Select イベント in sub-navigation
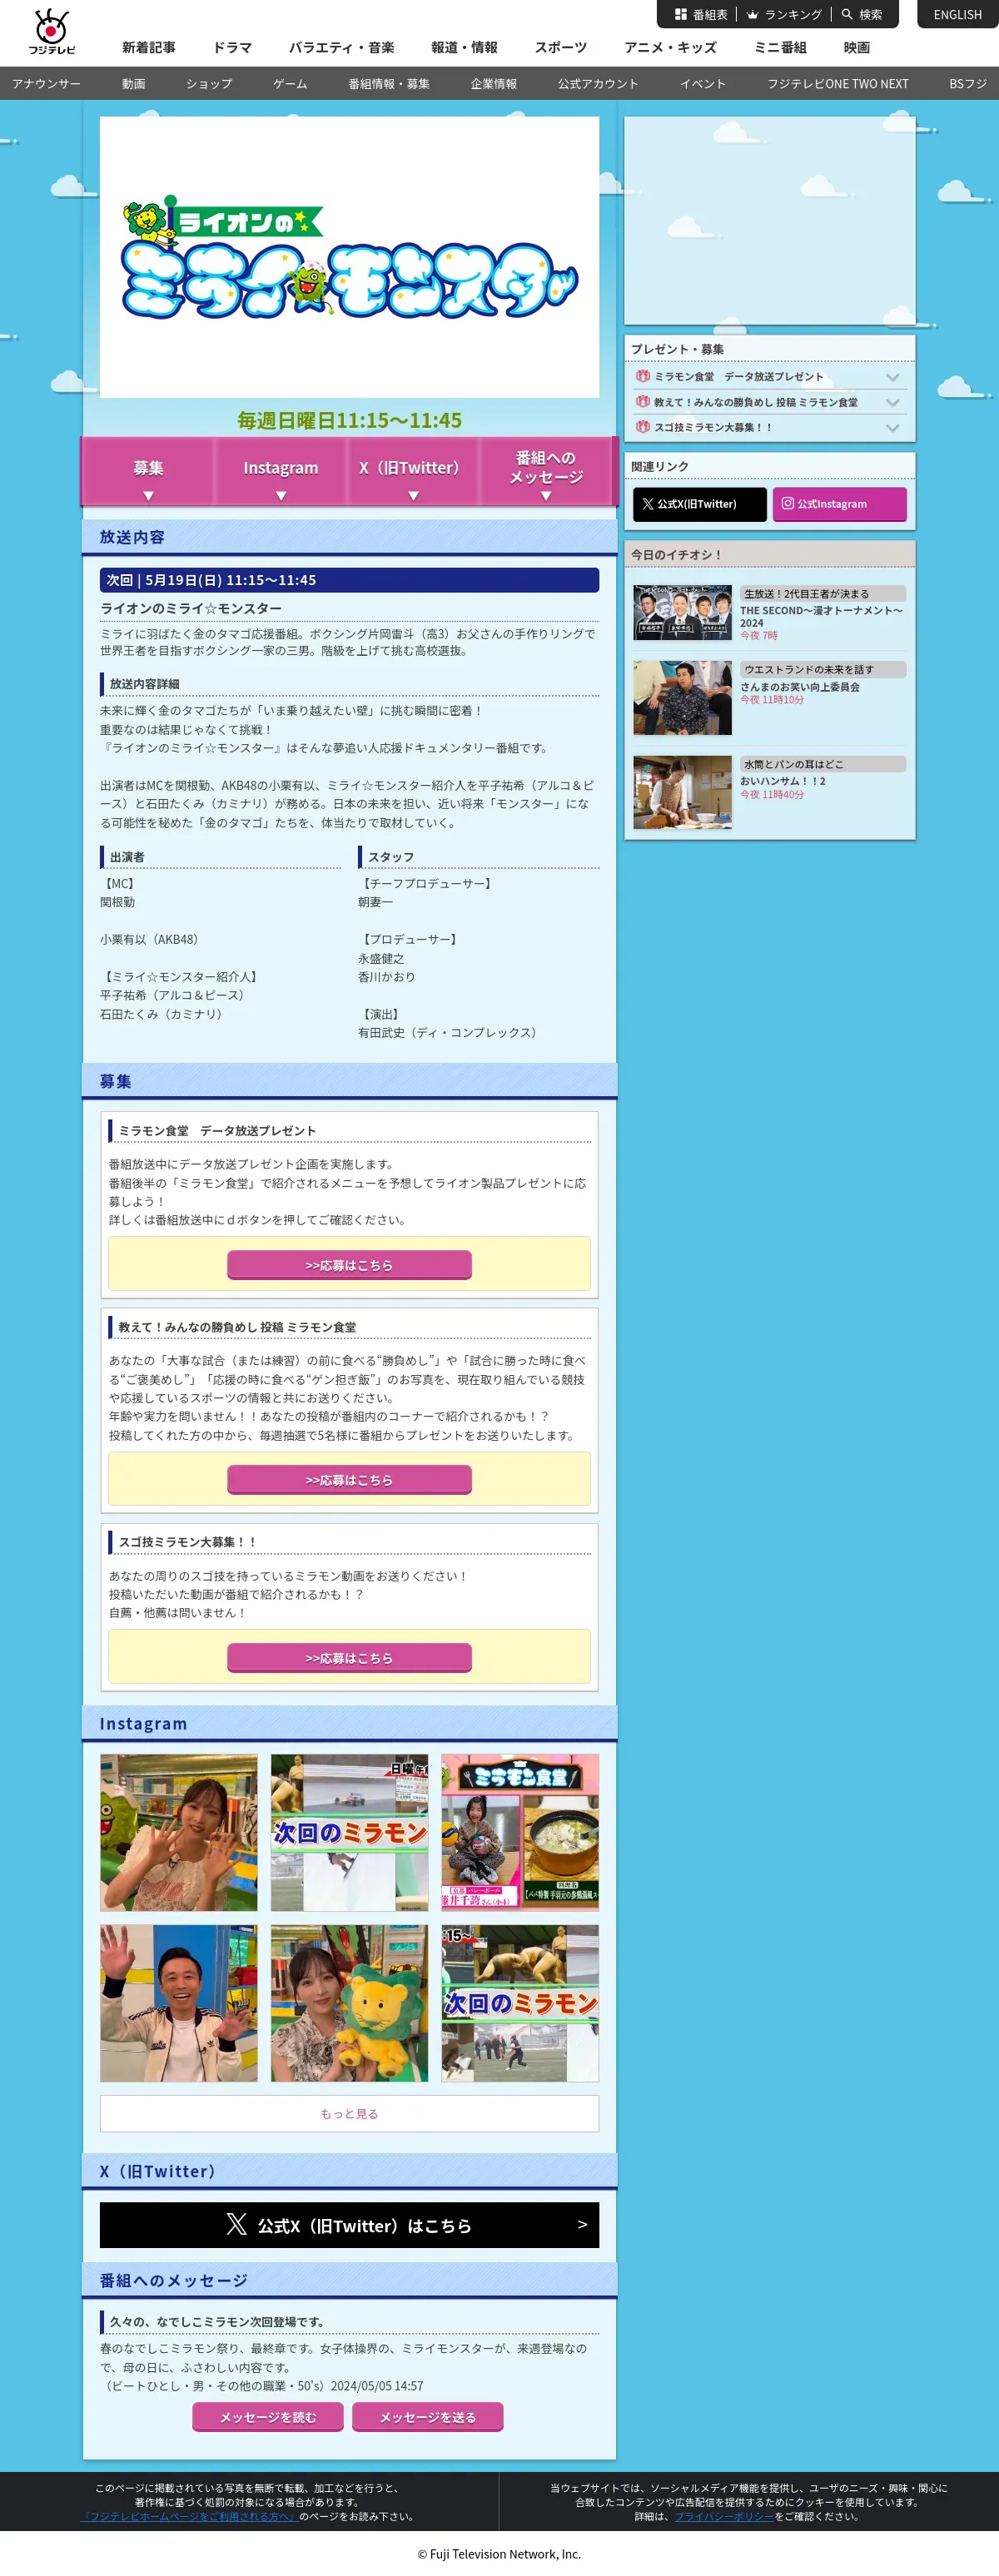 (x=702, y=84)
